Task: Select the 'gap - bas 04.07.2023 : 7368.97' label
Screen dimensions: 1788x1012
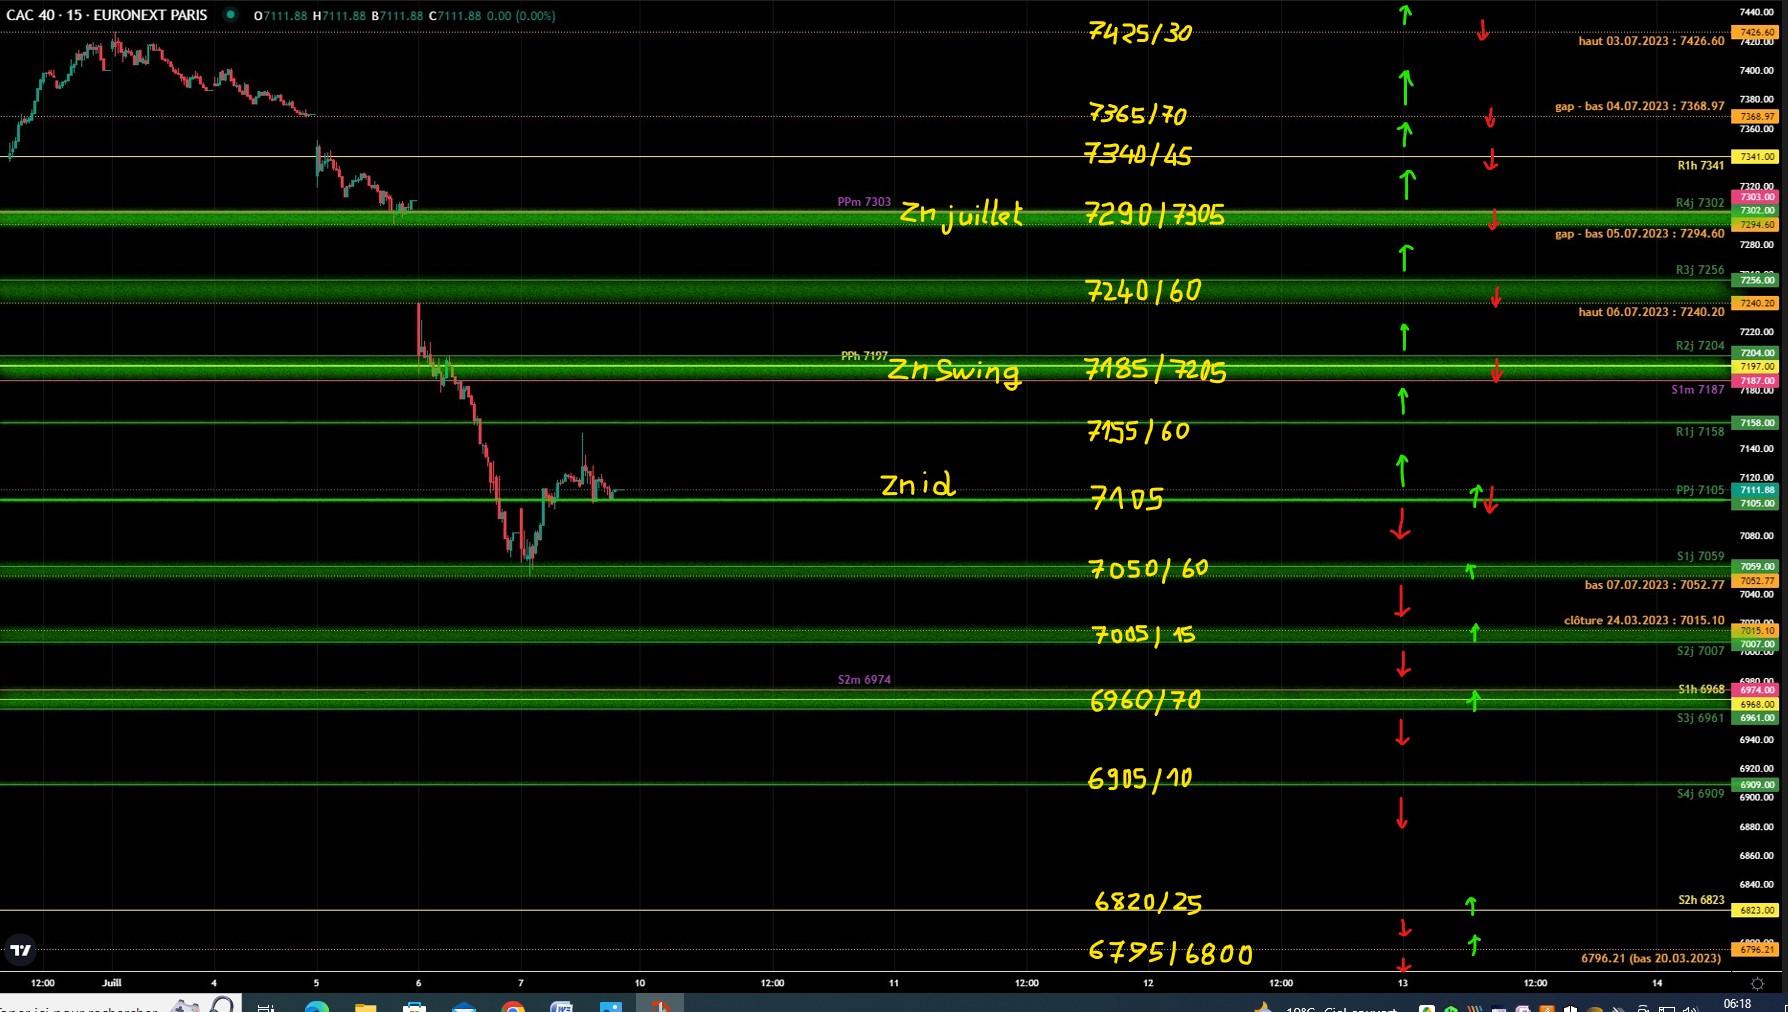Action: point(1640,106)
